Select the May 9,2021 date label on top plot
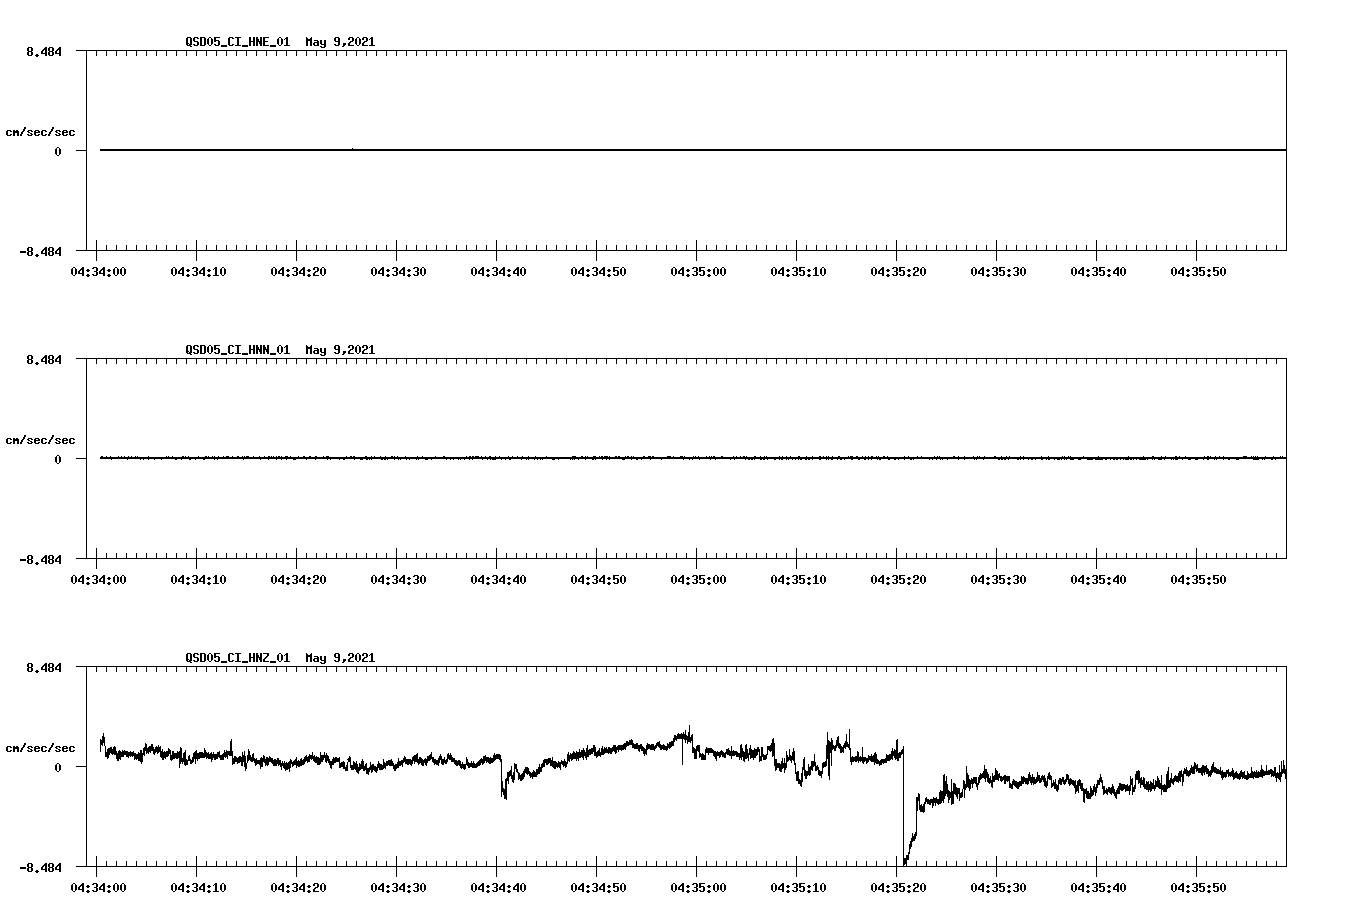 pyautogui.click(x=340, y=42)
